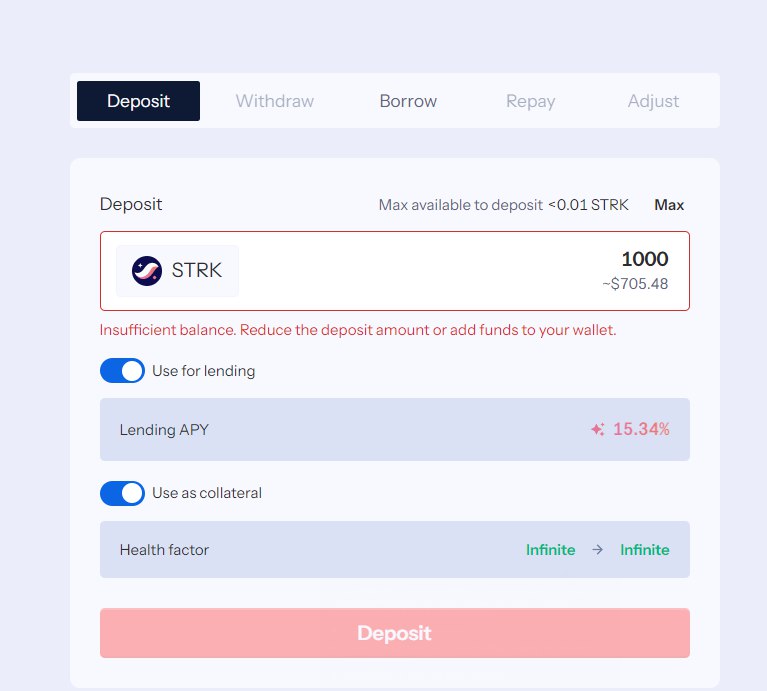Click the pink Deposit submit button
The width and height of the screenshot is (767, 691).
pos(395,633)
